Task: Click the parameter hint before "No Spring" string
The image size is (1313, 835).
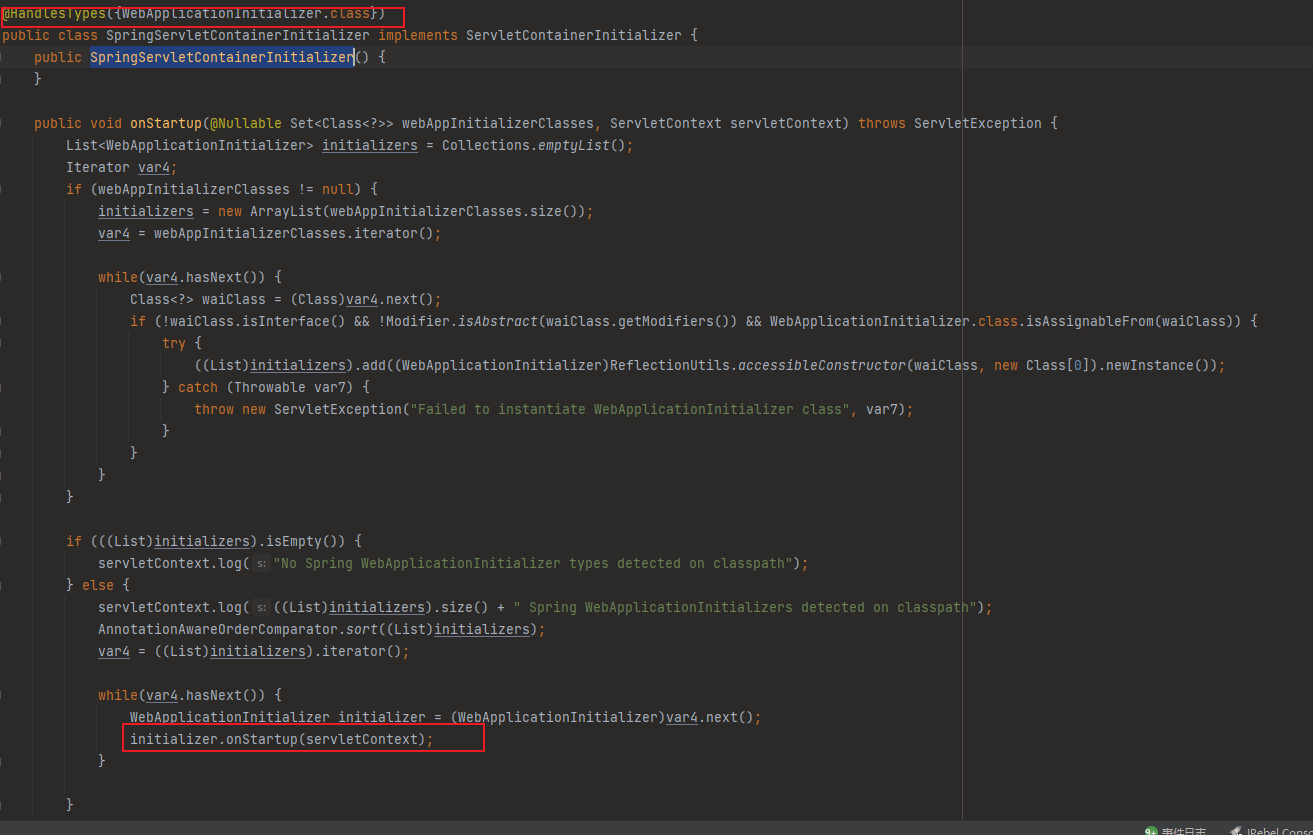Action: pos(260,564)
